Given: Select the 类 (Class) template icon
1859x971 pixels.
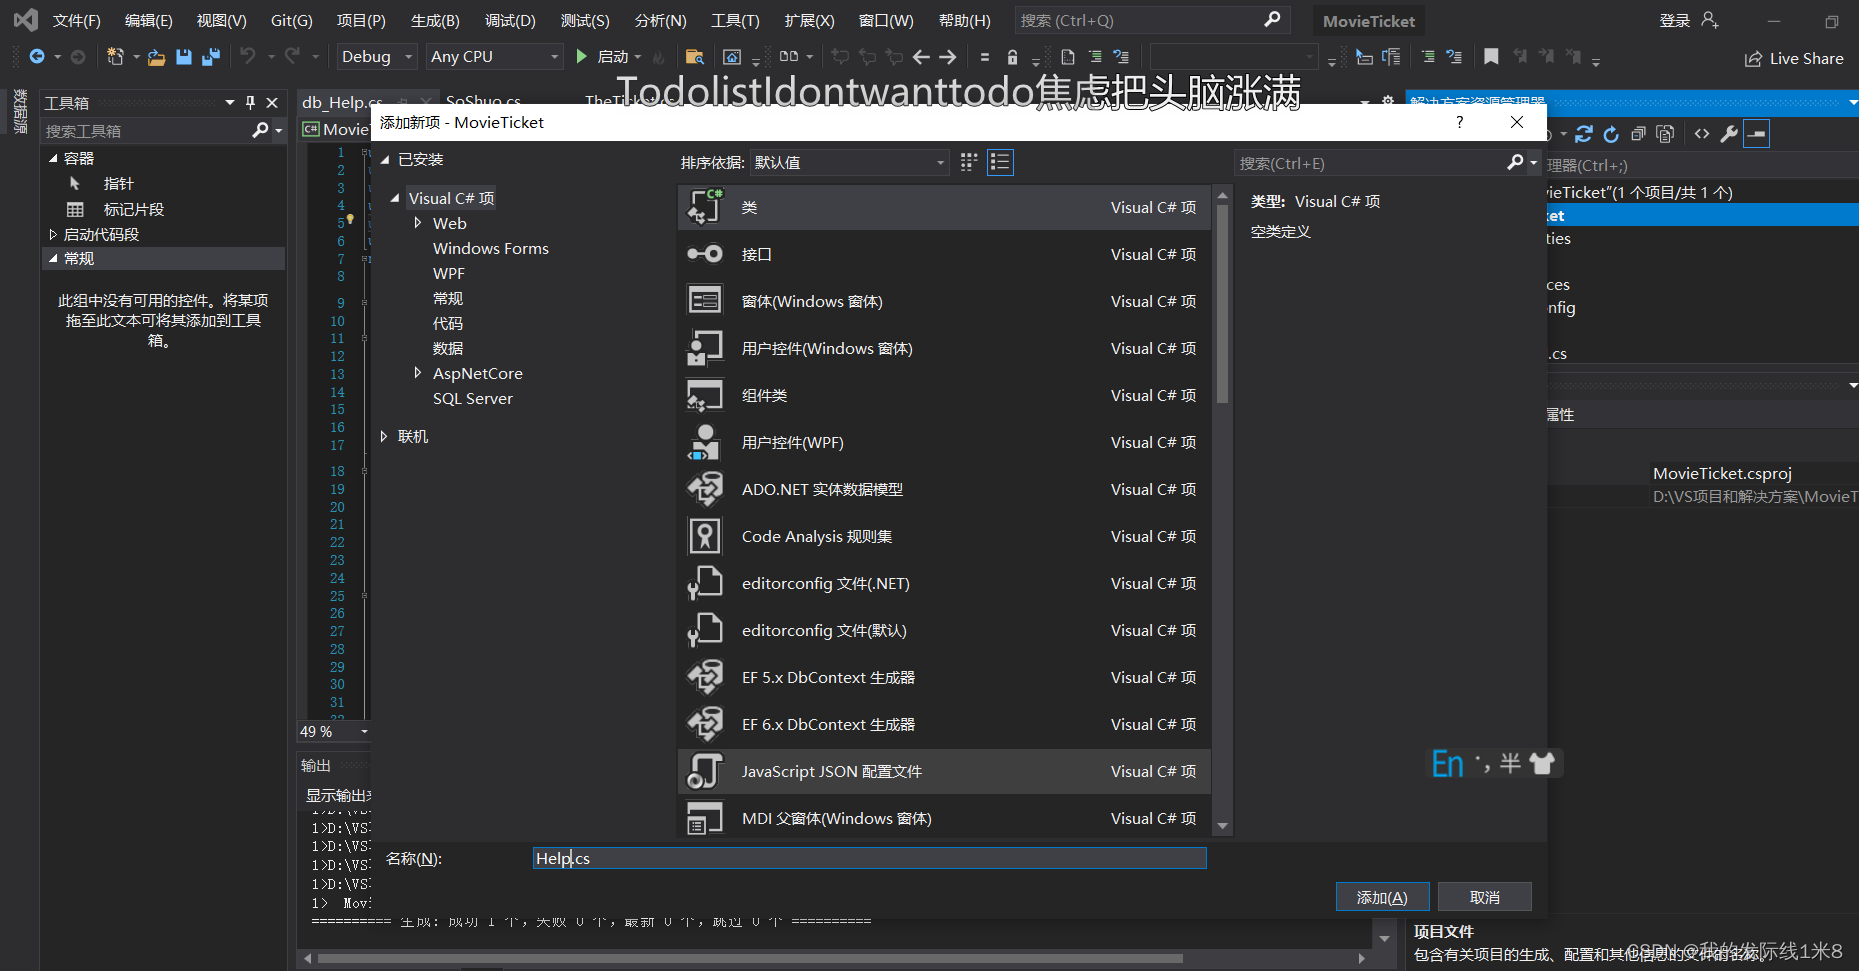Looking at the screenshot, I should (x=705, y=207).
